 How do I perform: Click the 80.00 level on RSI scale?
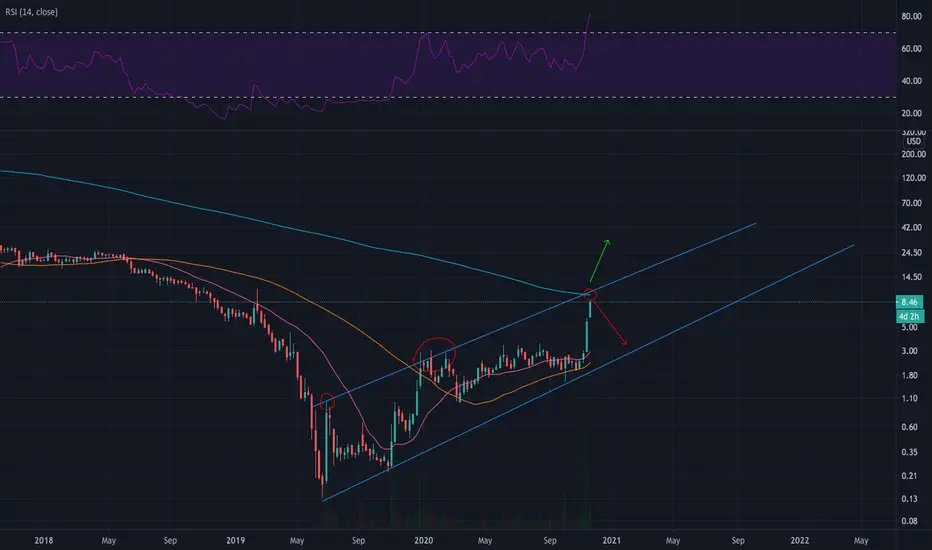tap(911, 17)
